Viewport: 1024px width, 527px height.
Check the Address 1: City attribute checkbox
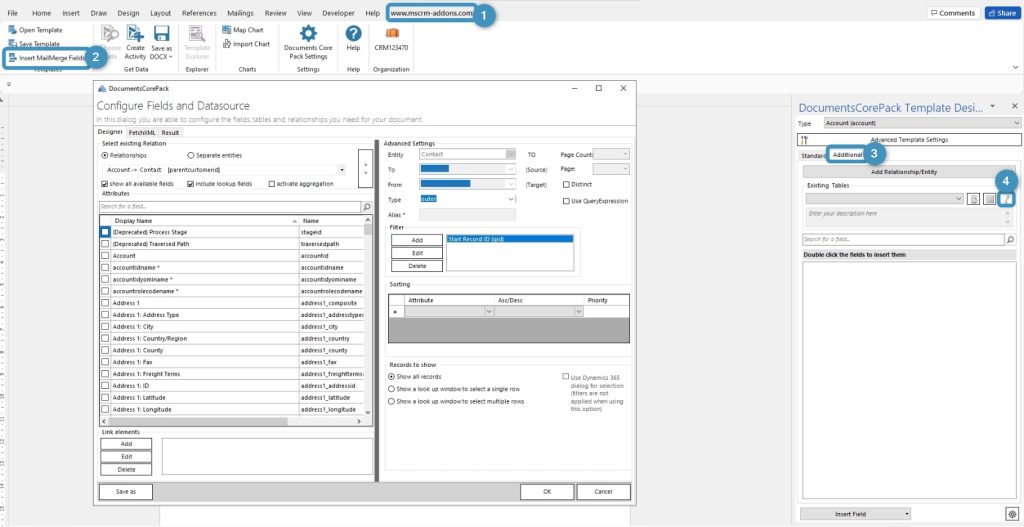point(105,327)
